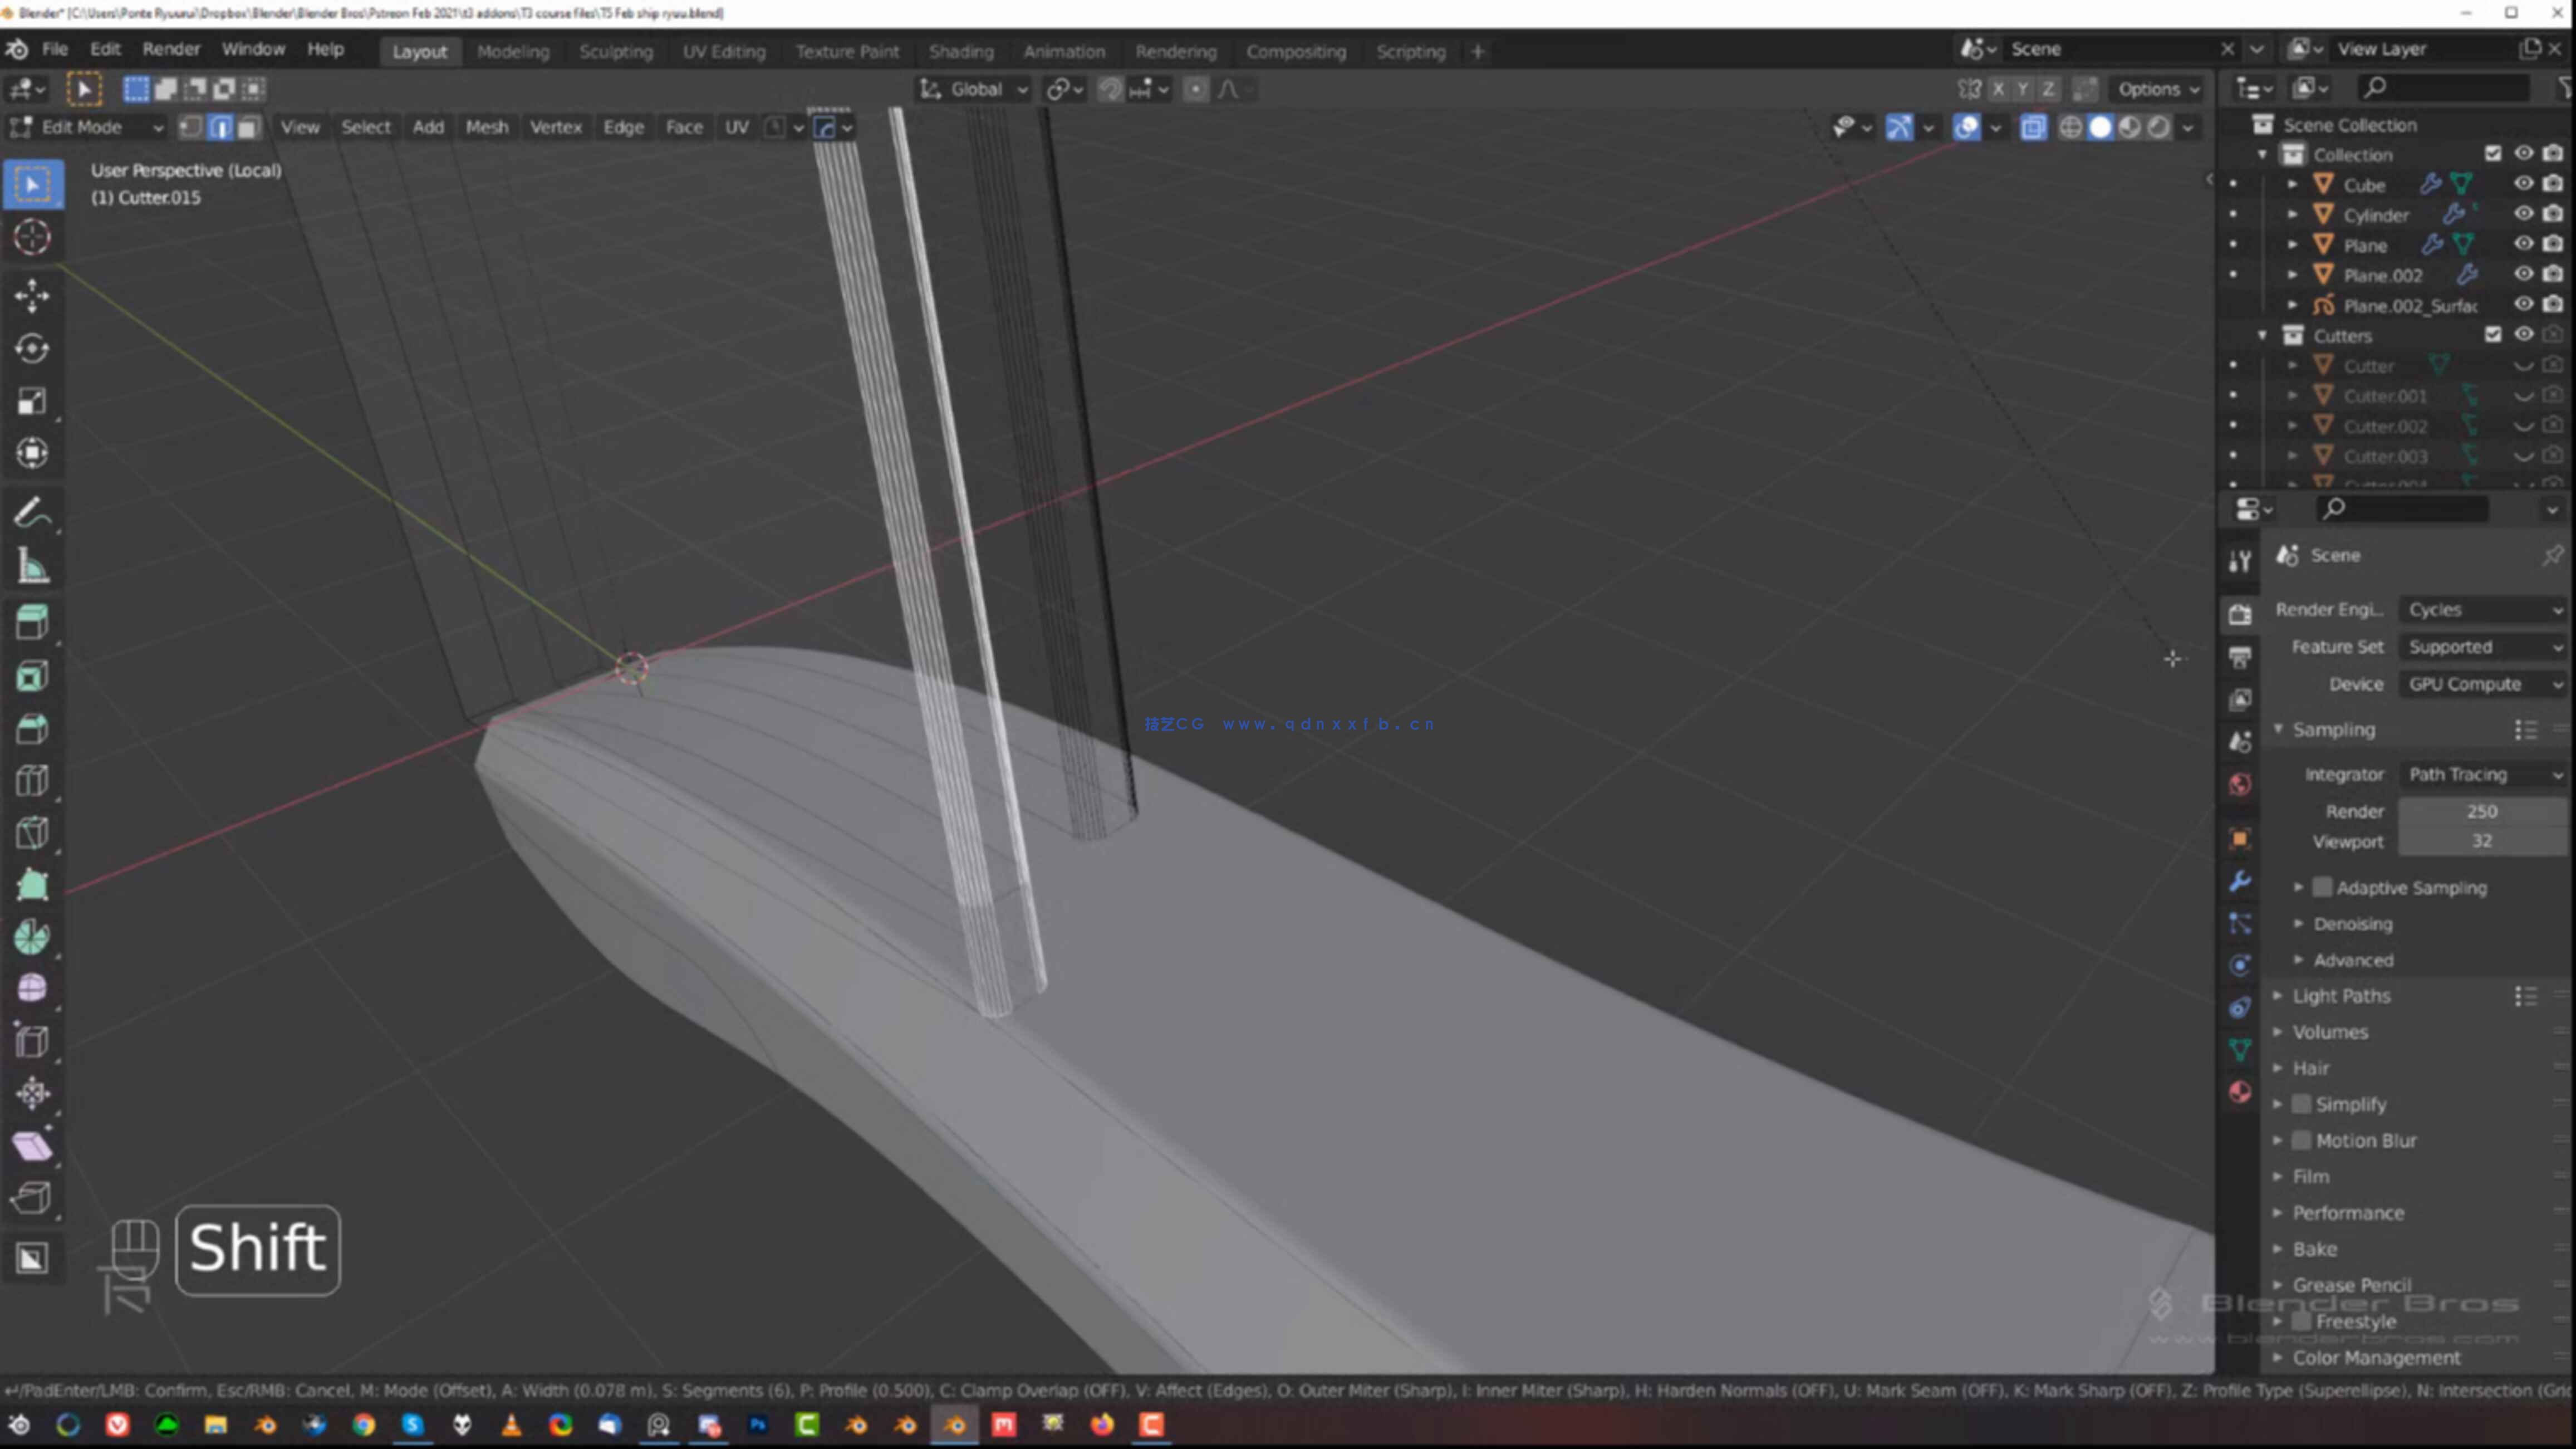Launch Skype from the taskbar

click(413, 1425)
